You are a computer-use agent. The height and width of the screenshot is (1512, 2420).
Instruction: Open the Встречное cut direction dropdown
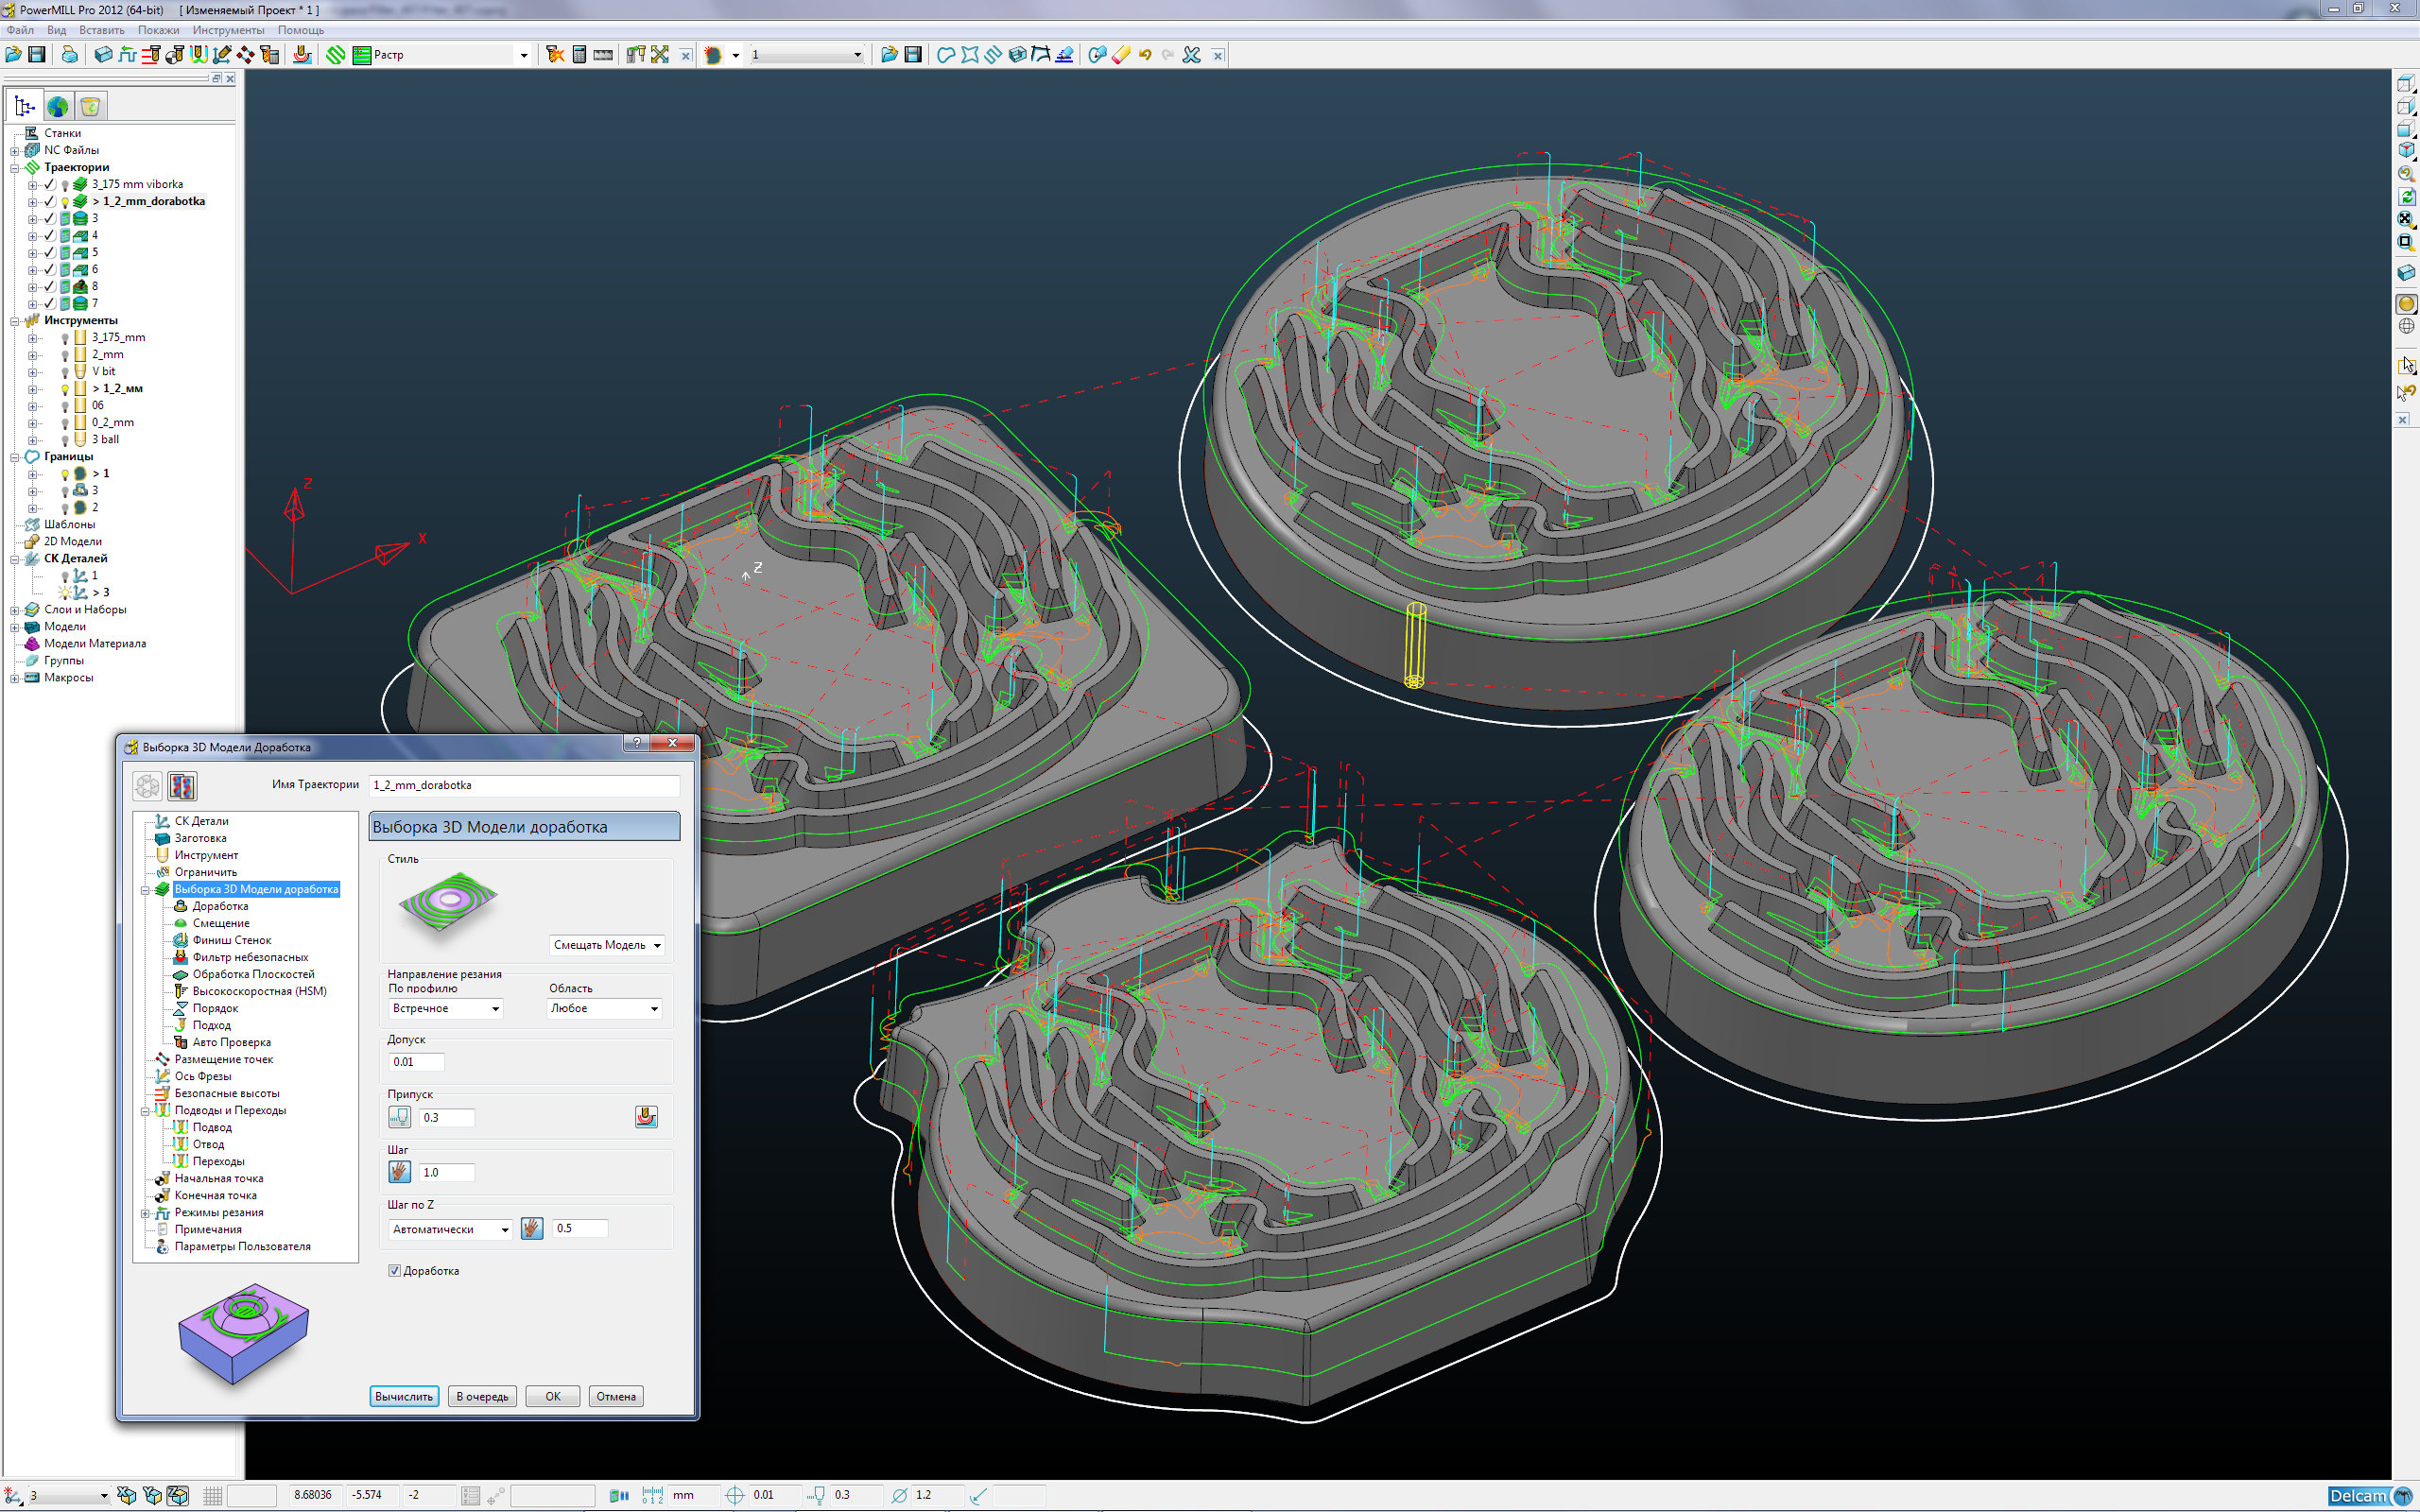pos(445,1008)
